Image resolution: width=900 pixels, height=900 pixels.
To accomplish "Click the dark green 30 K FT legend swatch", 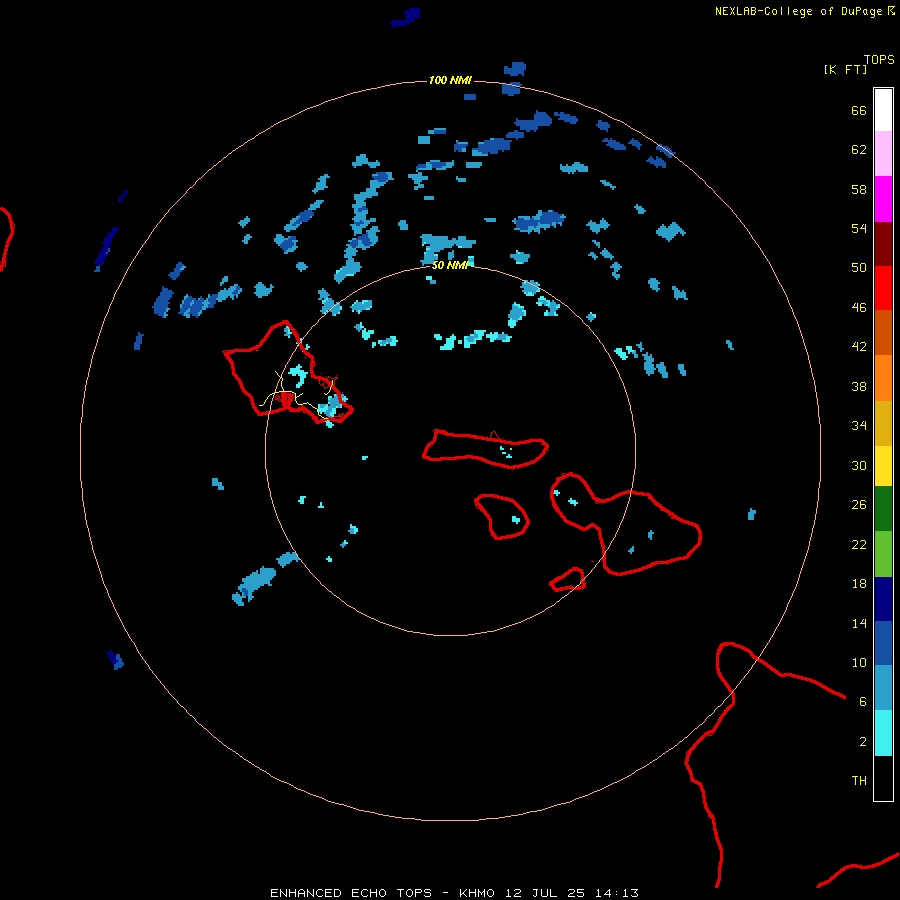I will pos(883,509).
